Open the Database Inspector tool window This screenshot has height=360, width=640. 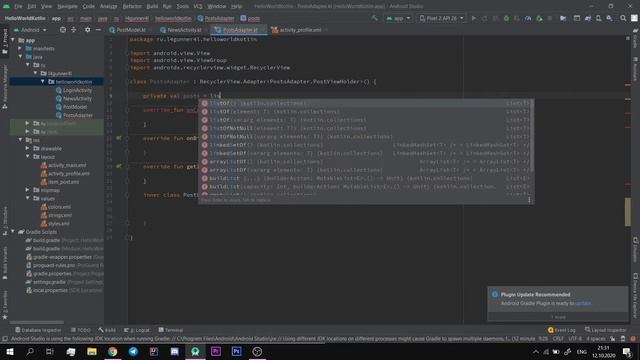[38, 330]
